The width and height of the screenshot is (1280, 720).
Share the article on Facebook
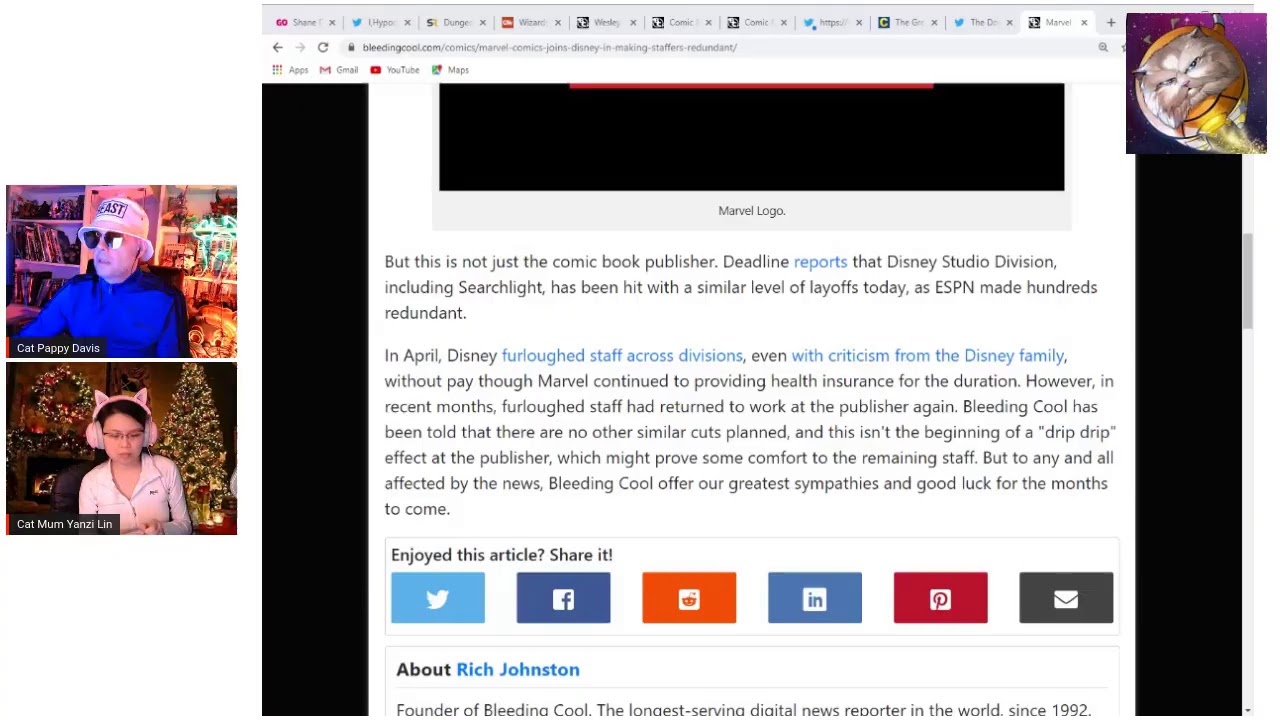tap(563, 598)
